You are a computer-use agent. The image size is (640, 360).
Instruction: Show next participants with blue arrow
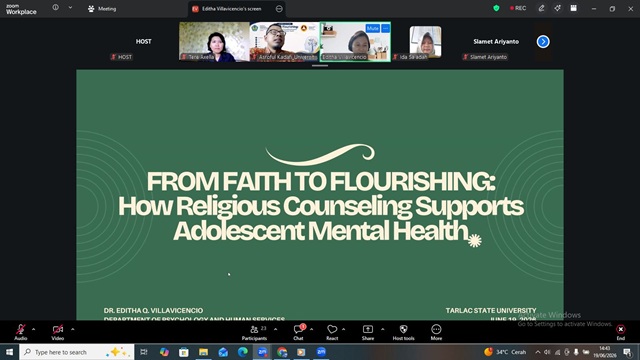point(543,42)
